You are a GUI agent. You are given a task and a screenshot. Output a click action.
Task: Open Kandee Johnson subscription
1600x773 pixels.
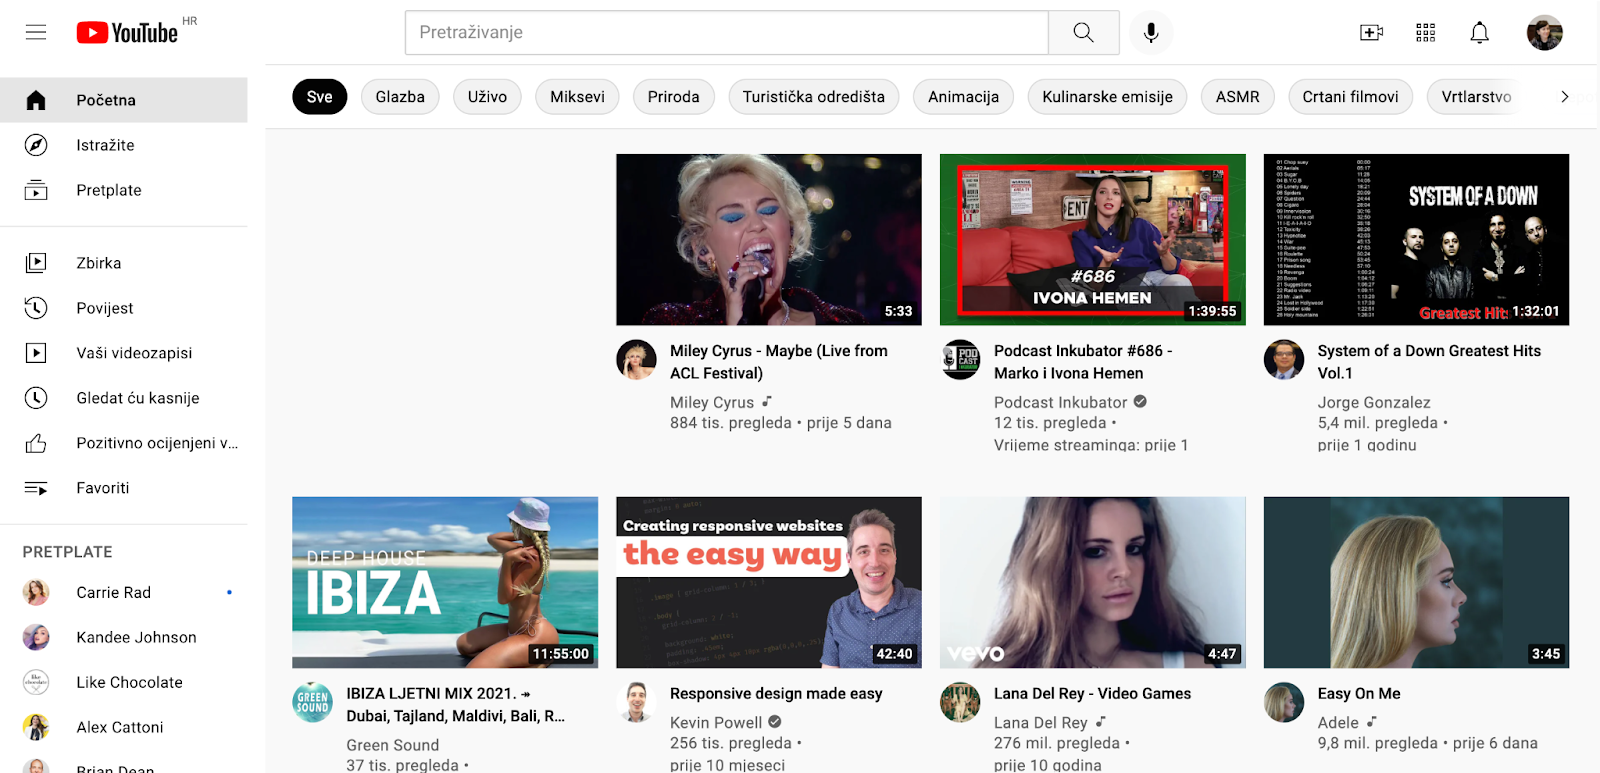coord(124,637)
